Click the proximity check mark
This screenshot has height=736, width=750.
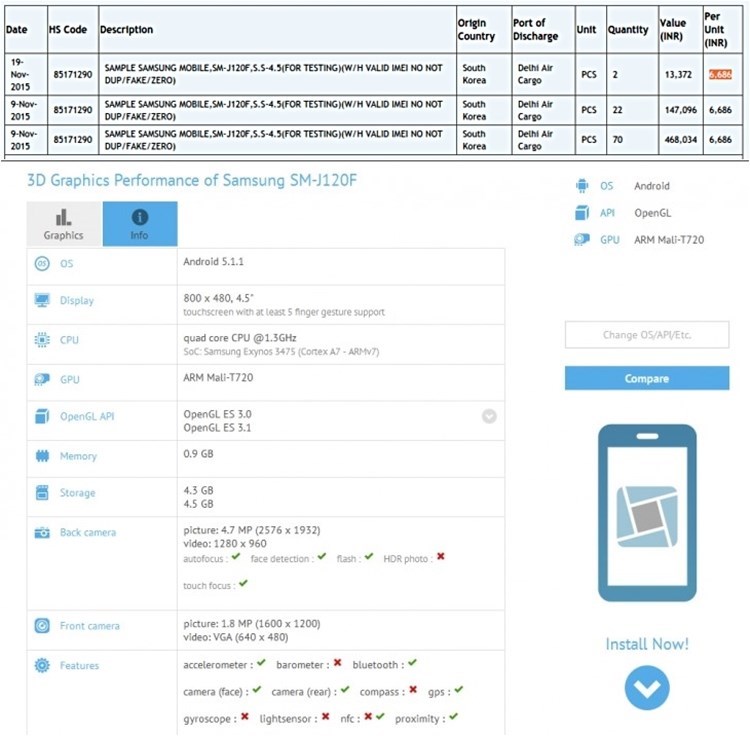pyautogui.click(x=453, y=716)
